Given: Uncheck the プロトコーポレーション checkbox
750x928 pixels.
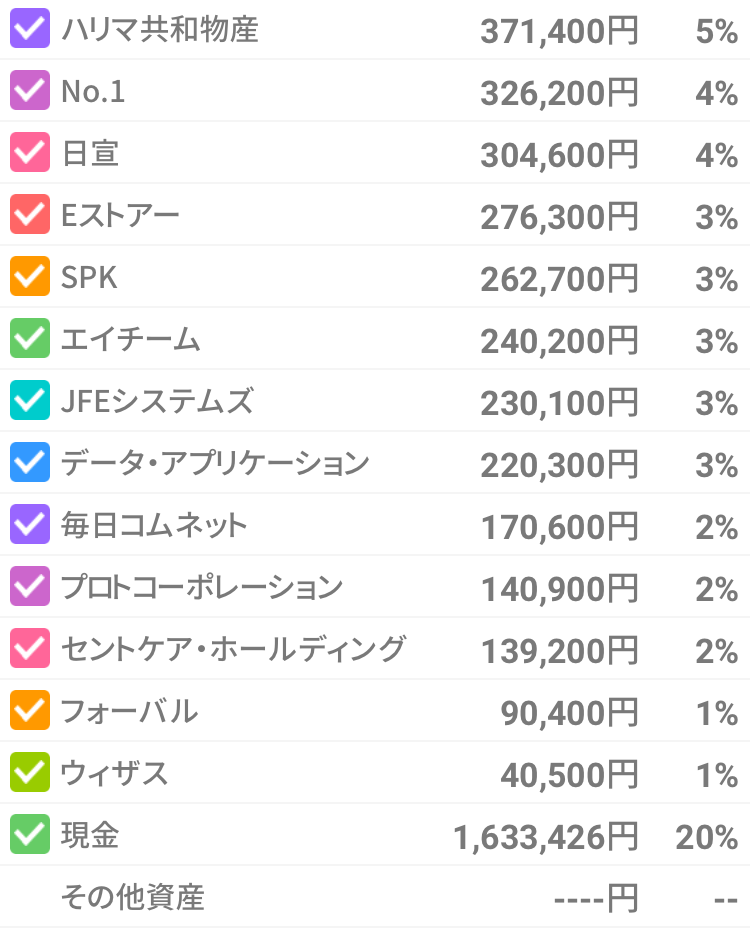Looking at the screenshot, I should pos(29,588).
